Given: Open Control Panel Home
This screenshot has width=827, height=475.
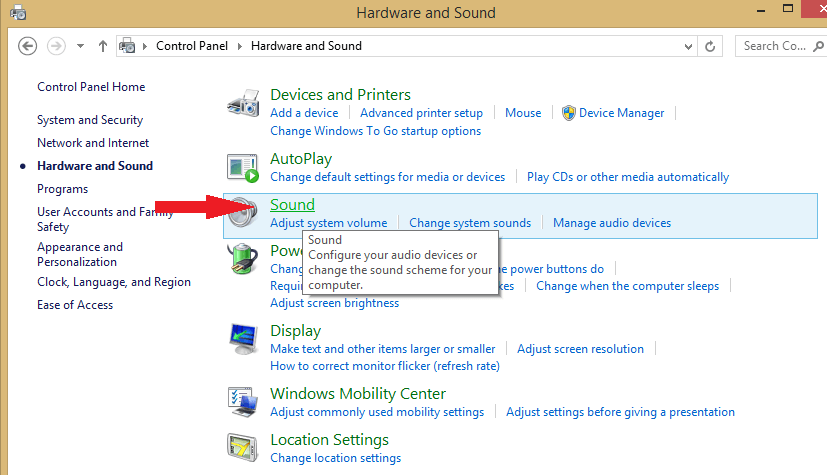Looking at the screenshot, I should pos(91,87).
